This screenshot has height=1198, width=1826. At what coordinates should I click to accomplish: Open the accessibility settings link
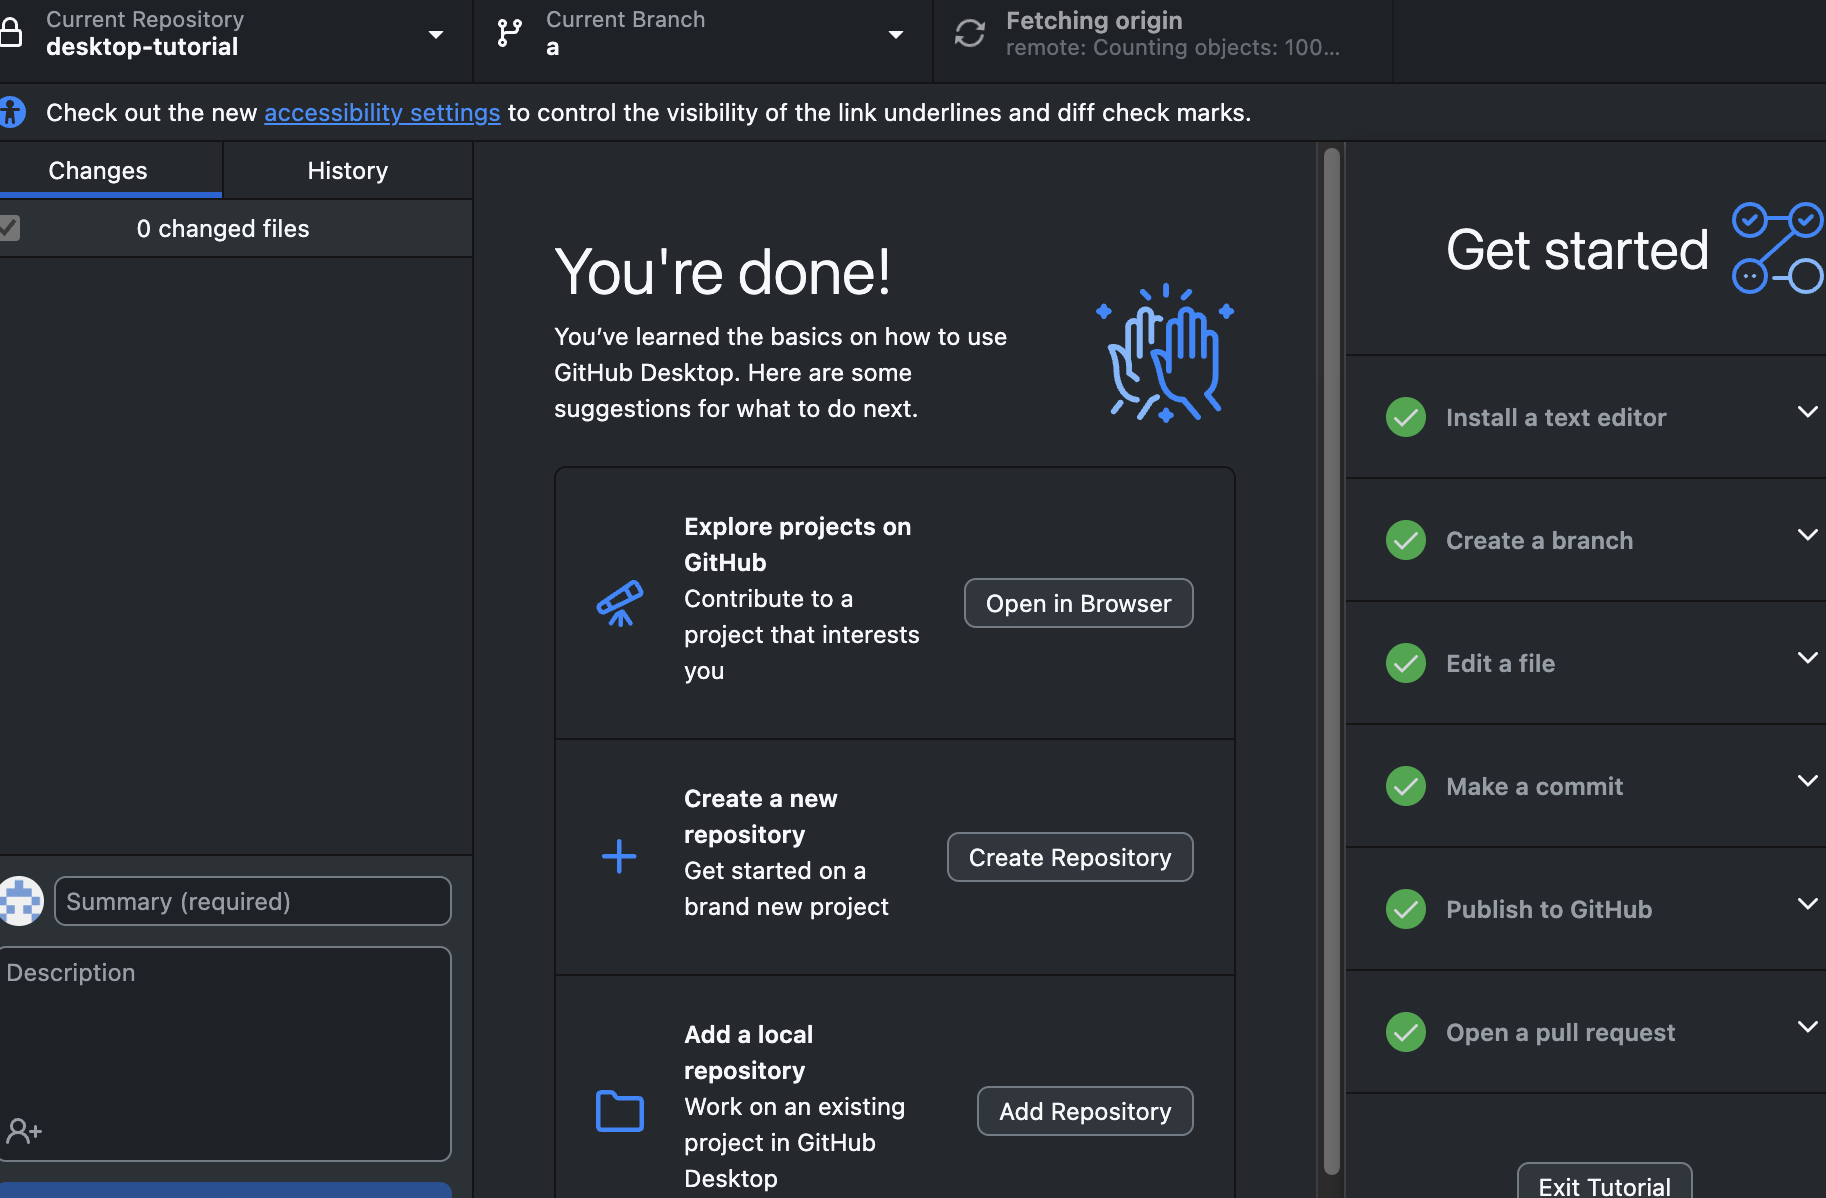click(382, 112)
